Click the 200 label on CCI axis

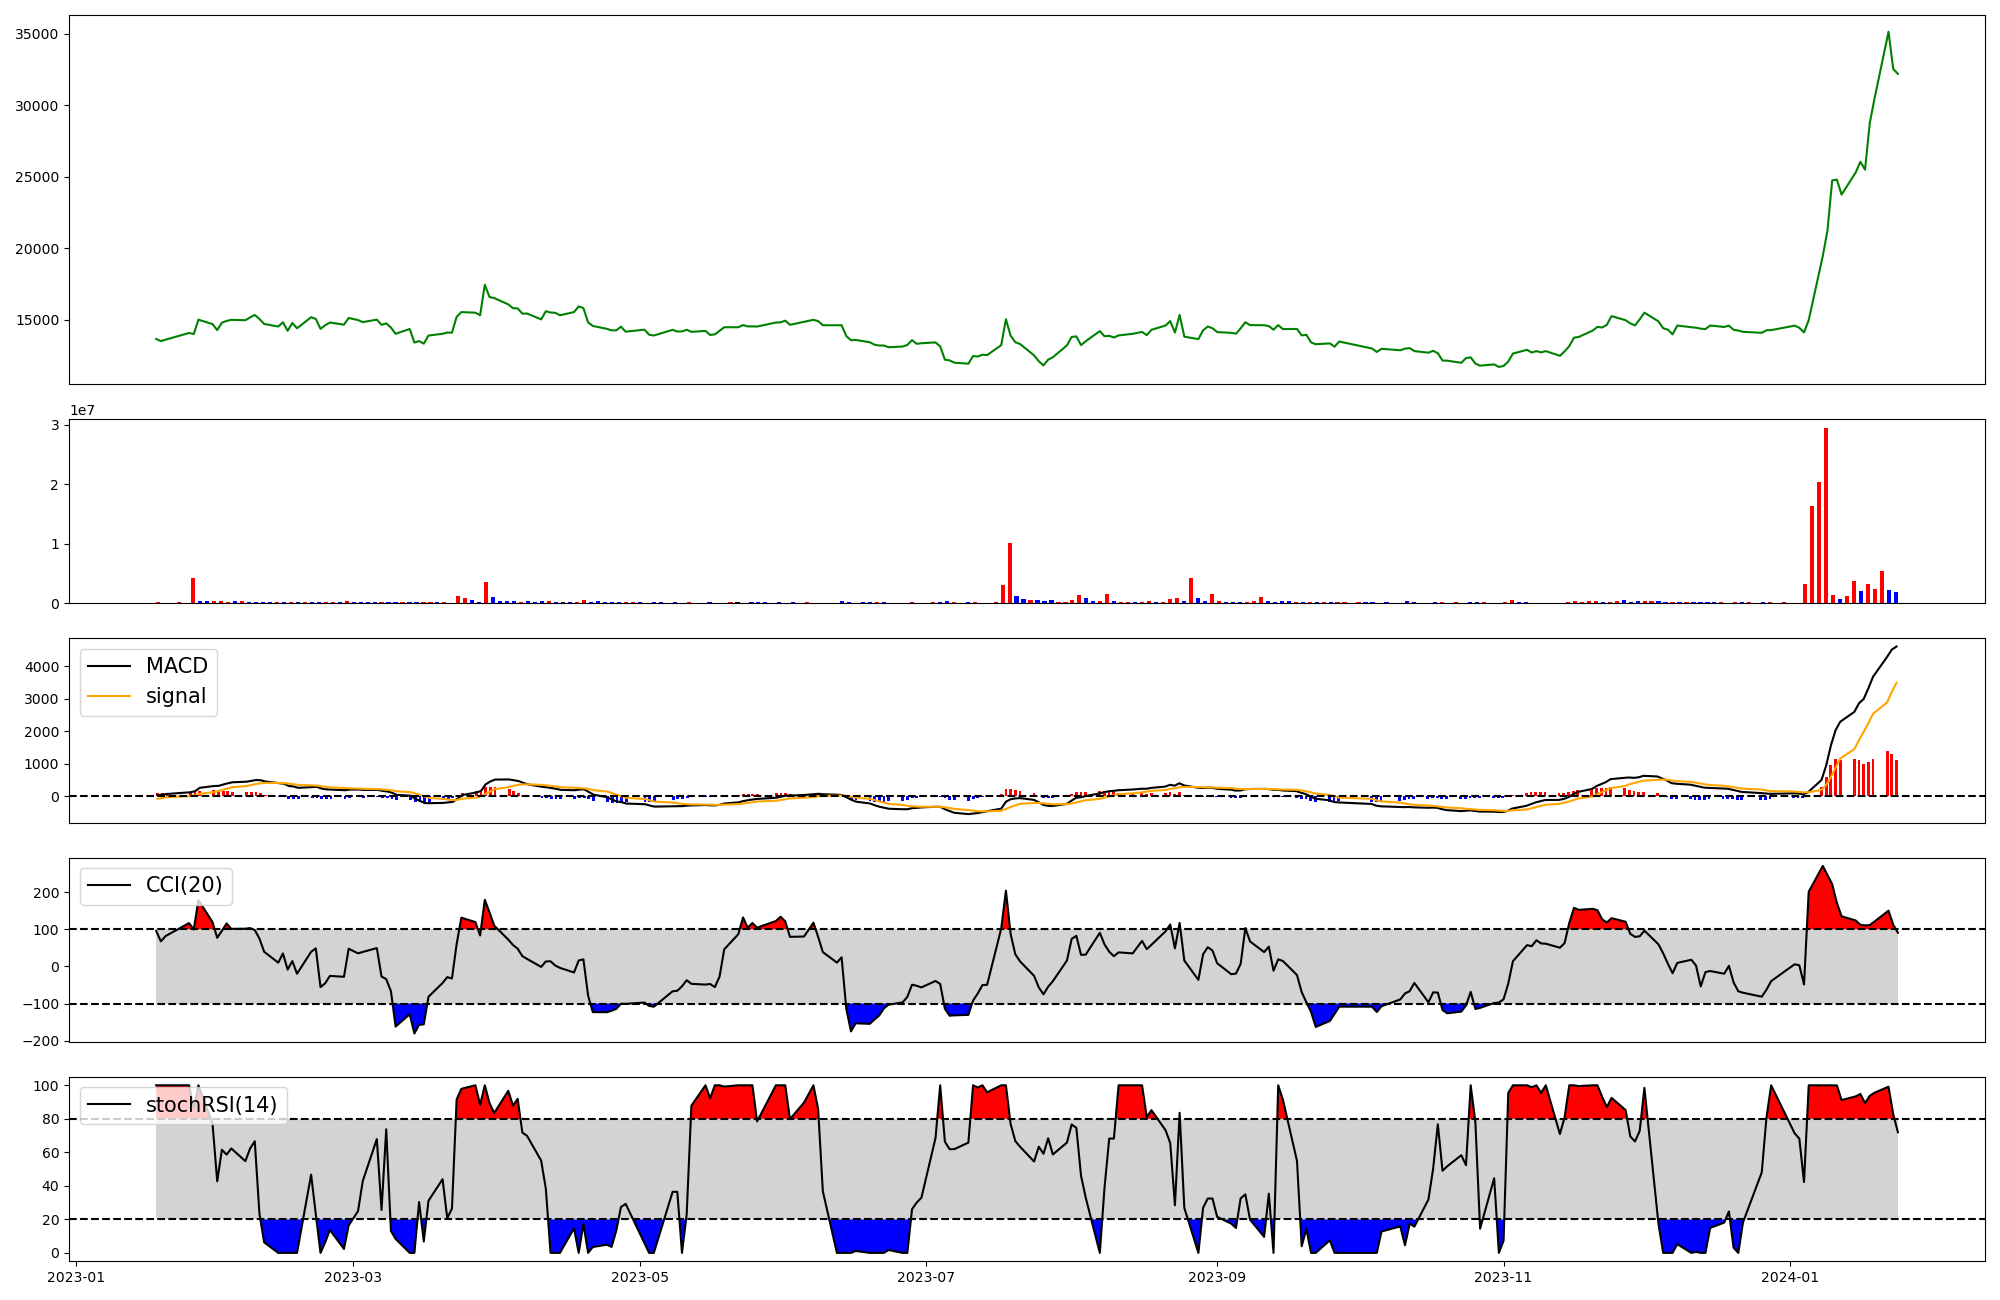tap(46, 893)
